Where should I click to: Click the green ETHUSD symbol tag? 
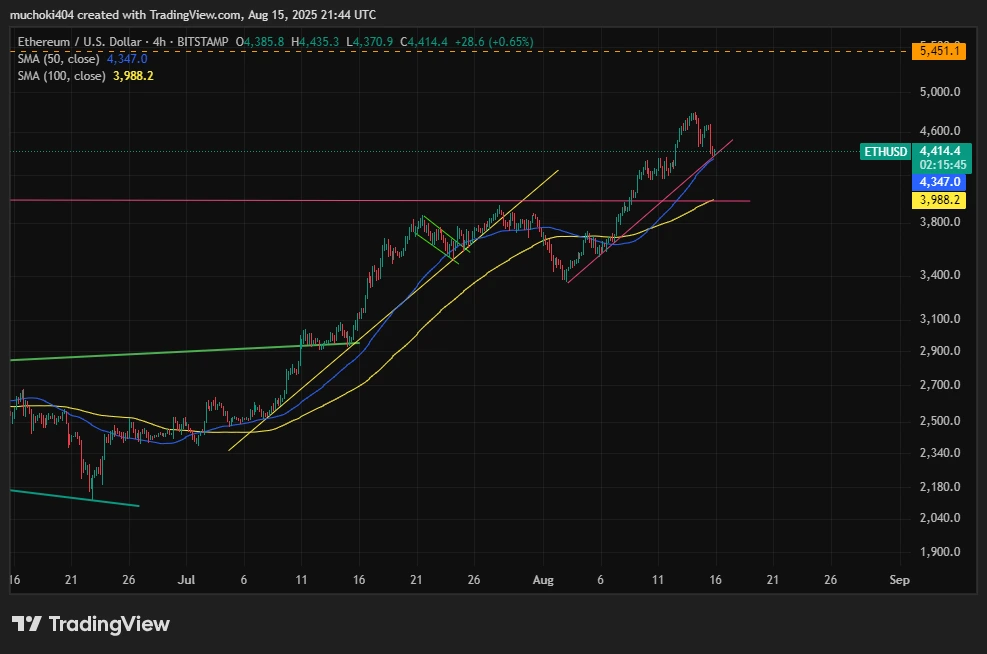[x=886, y=152]
